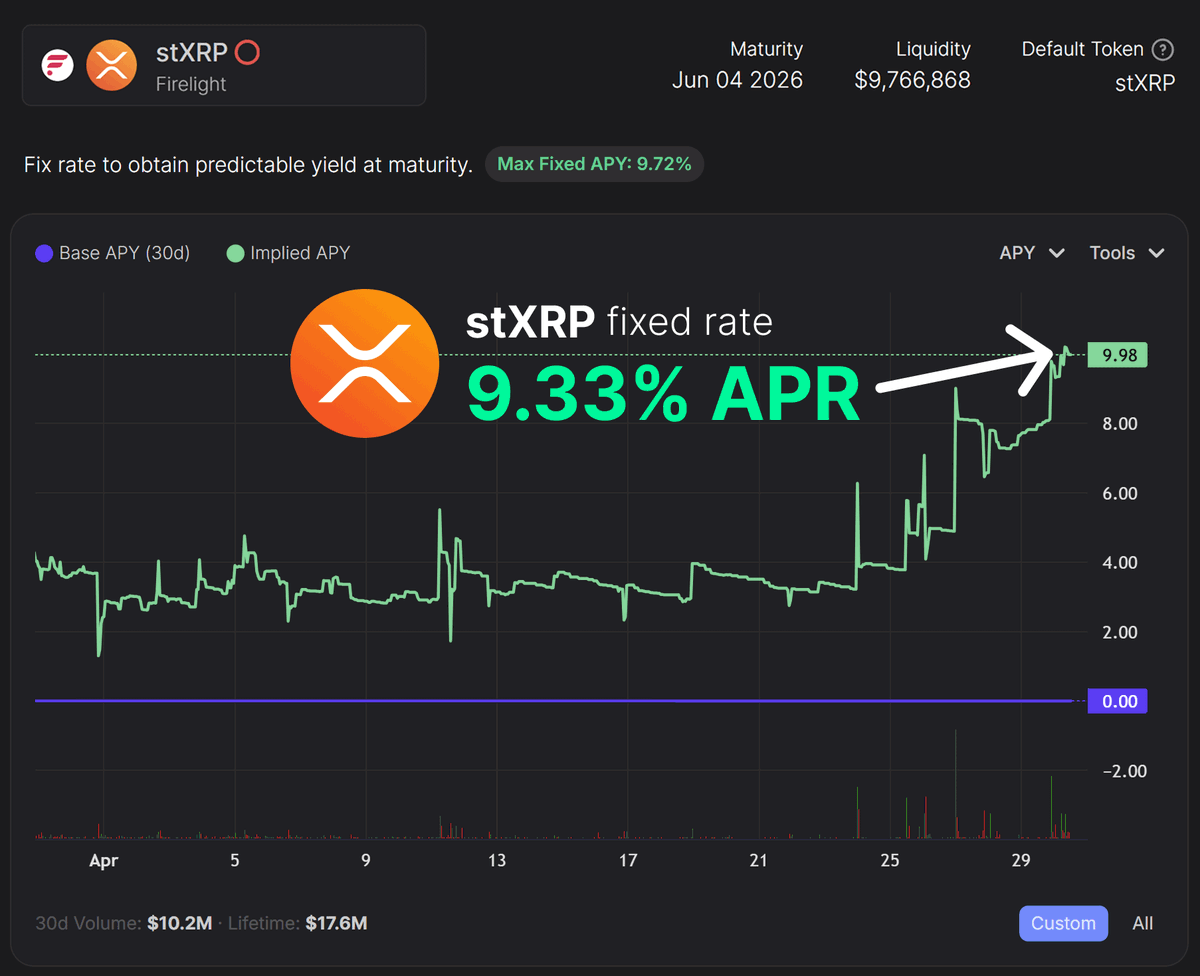The height and width of the screenshot is (976, 1200).
Task: Click the Max Fixed APY: 9.72% badge
Action: pos(594,164)
